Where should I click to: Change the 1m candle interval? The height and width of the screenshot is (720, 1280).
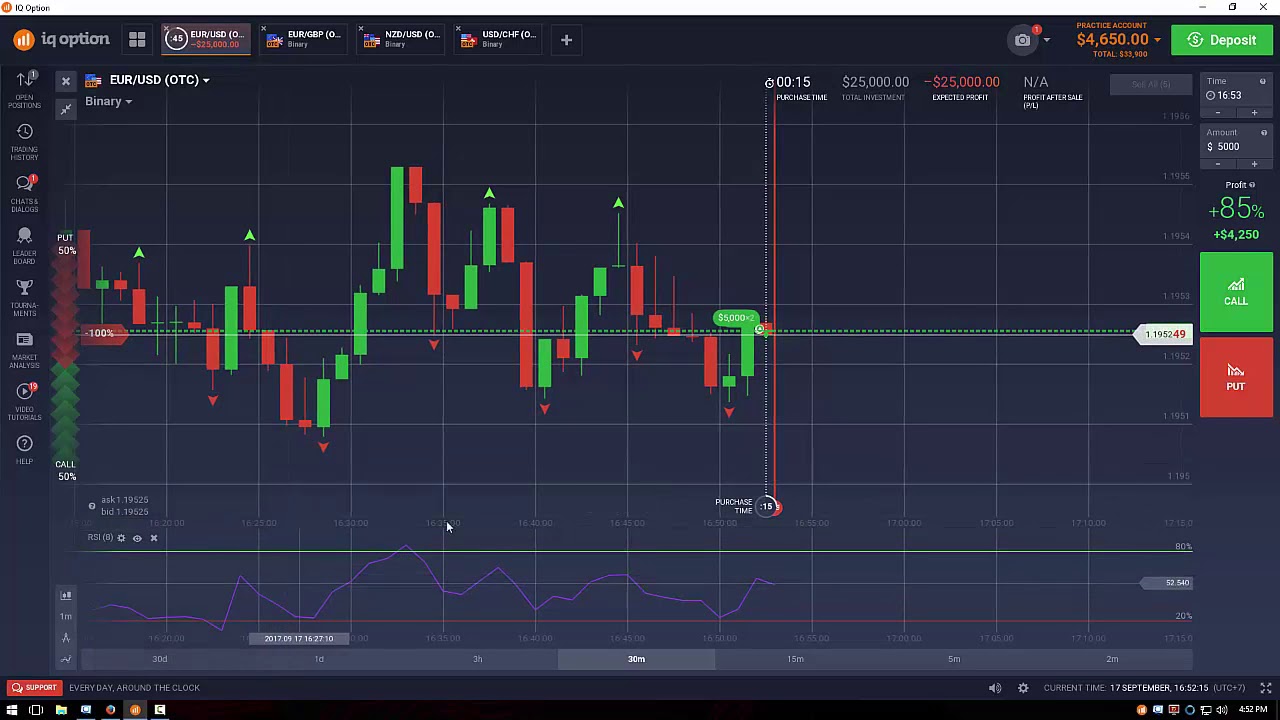(66, 616)
